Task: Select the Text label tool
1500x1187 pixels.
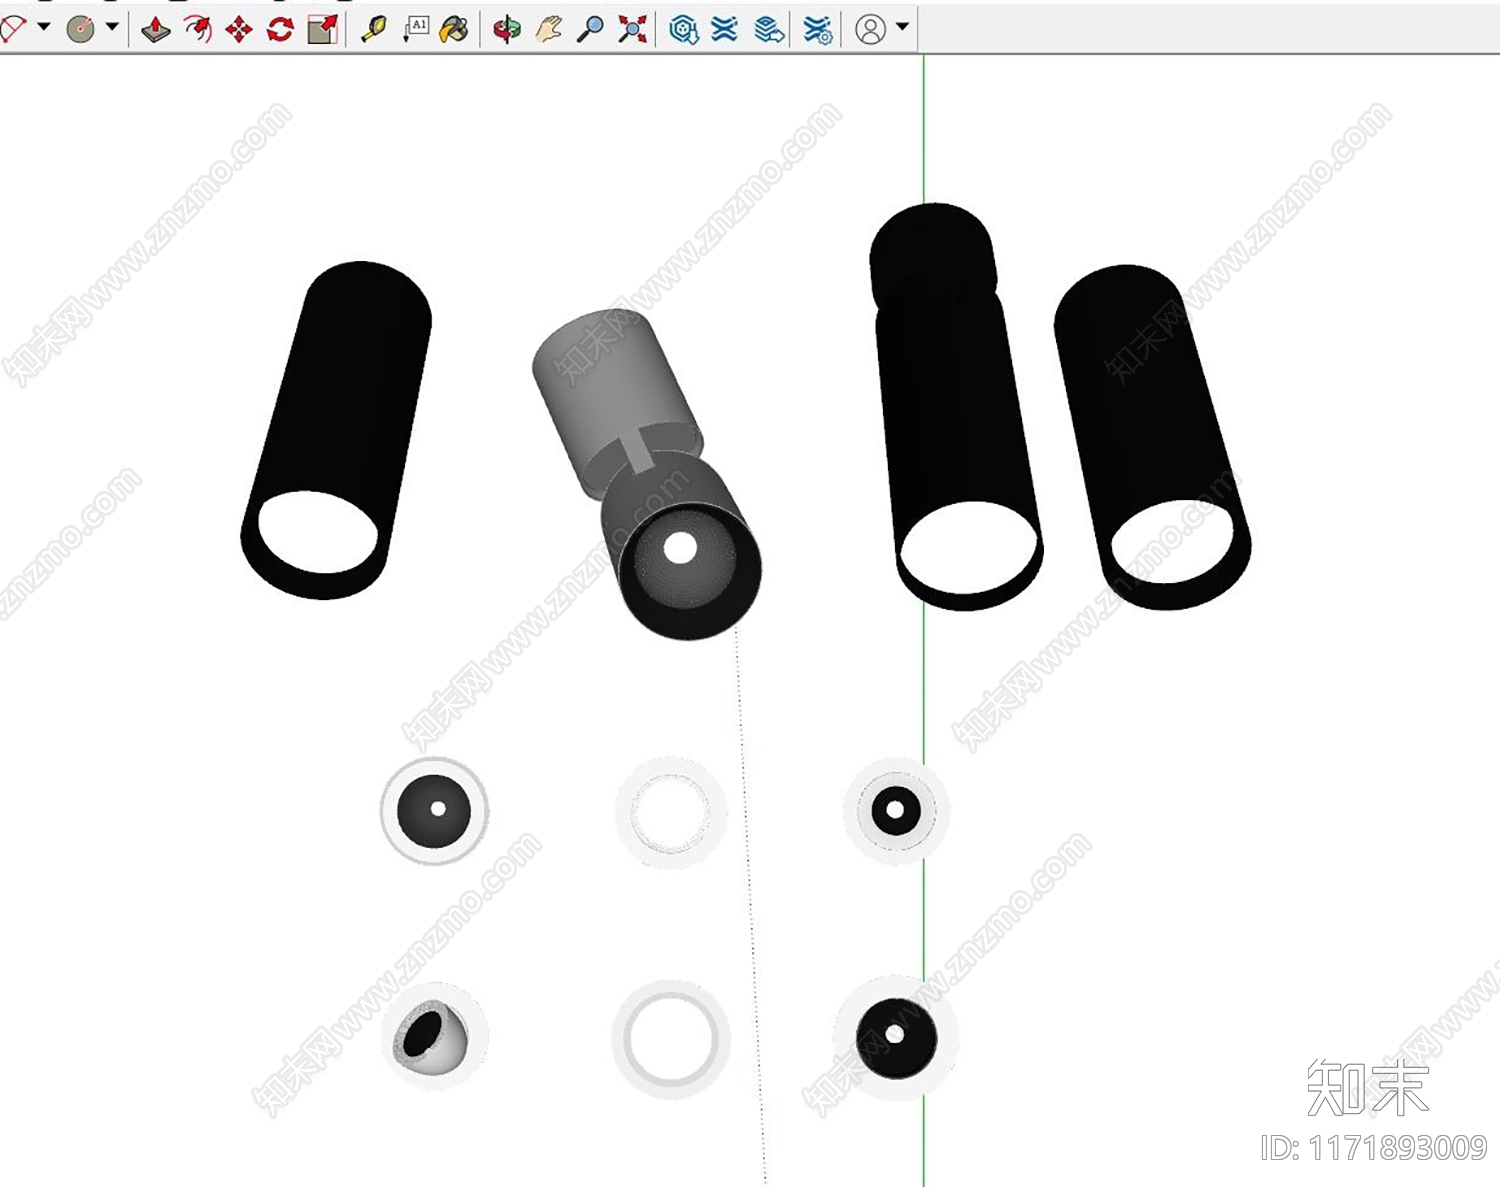Action: (416, 30)
